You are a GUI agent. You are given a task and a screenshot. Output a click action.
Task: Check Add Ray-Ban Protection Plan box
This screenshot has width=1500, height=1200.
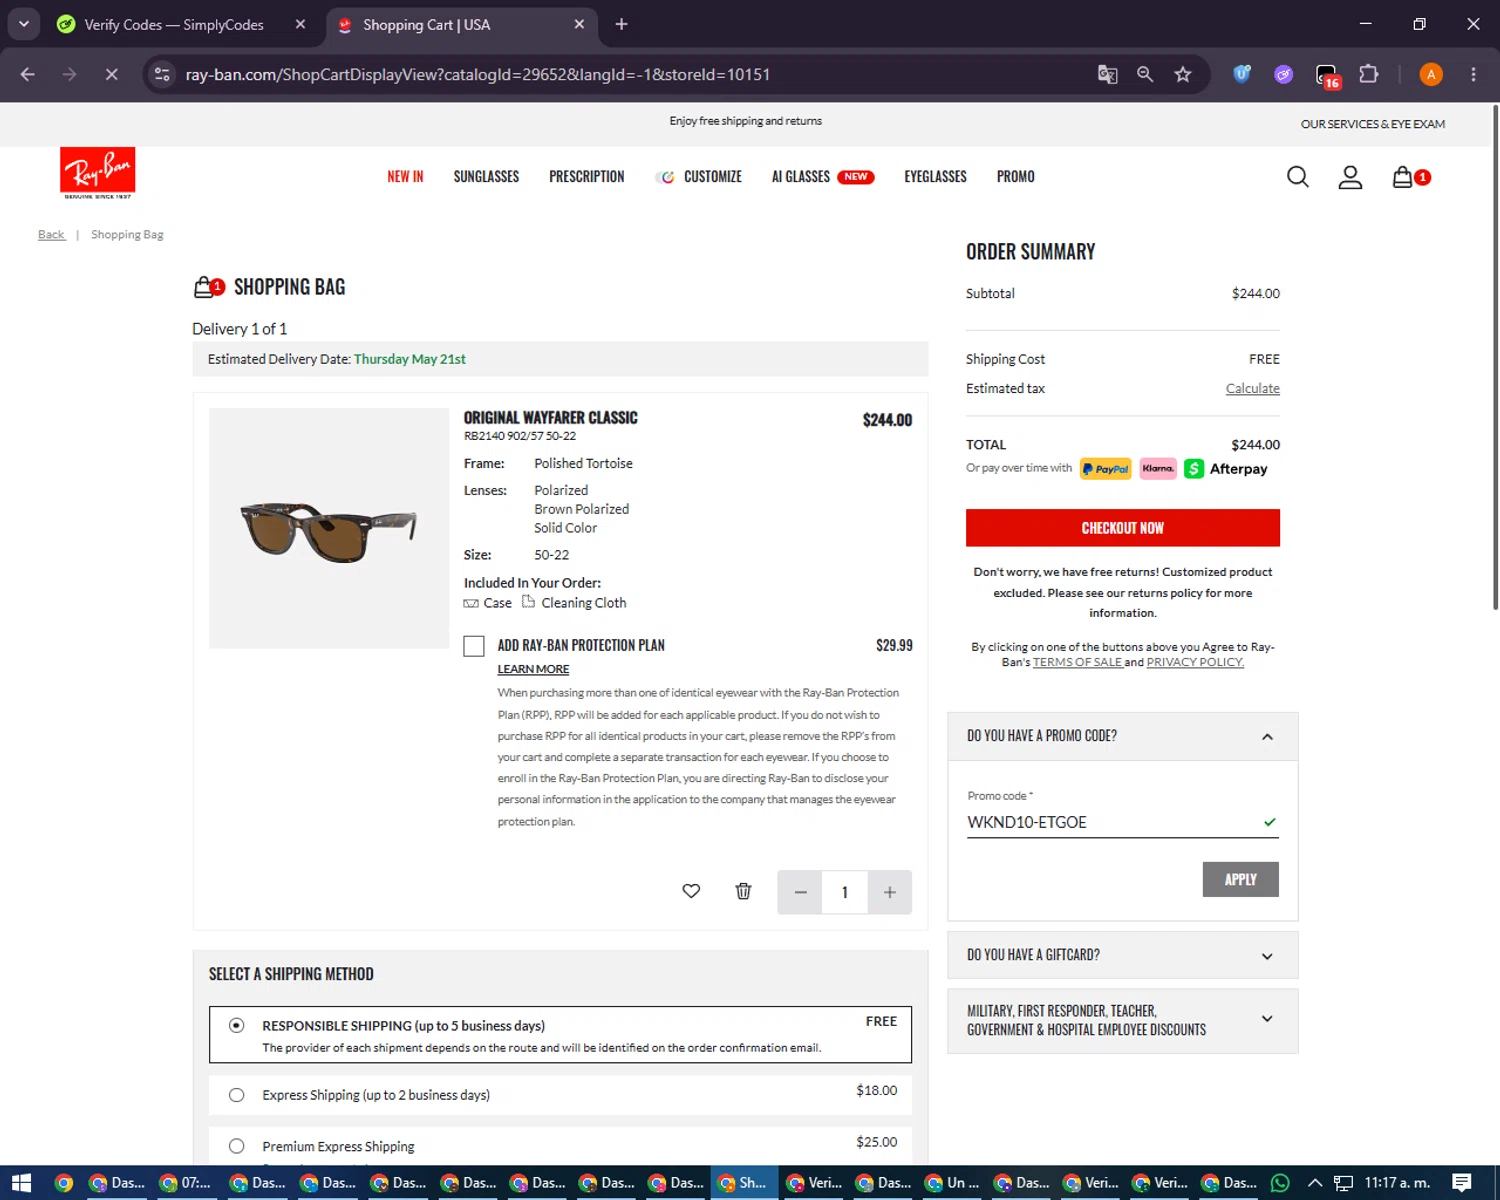[474, 646]
